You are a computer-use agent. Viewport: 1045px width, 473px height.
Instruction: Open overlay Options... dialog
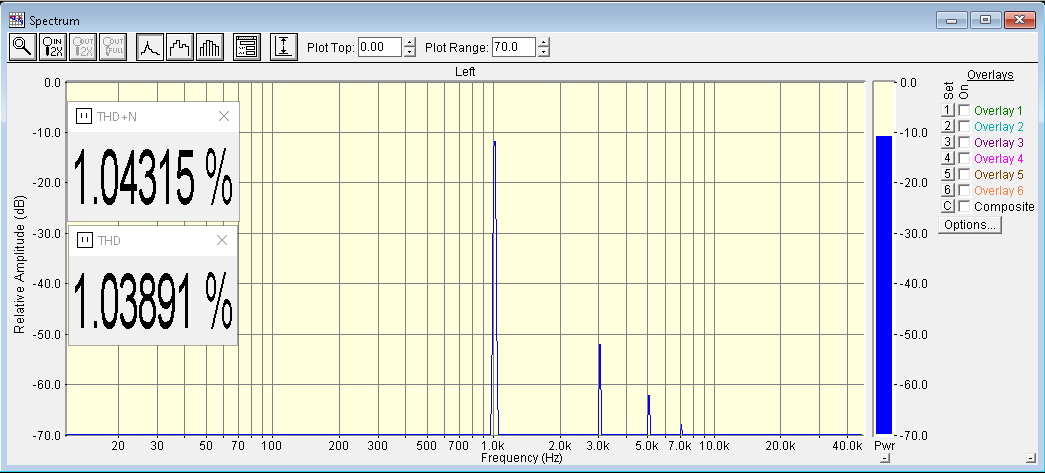pos(970,225)
